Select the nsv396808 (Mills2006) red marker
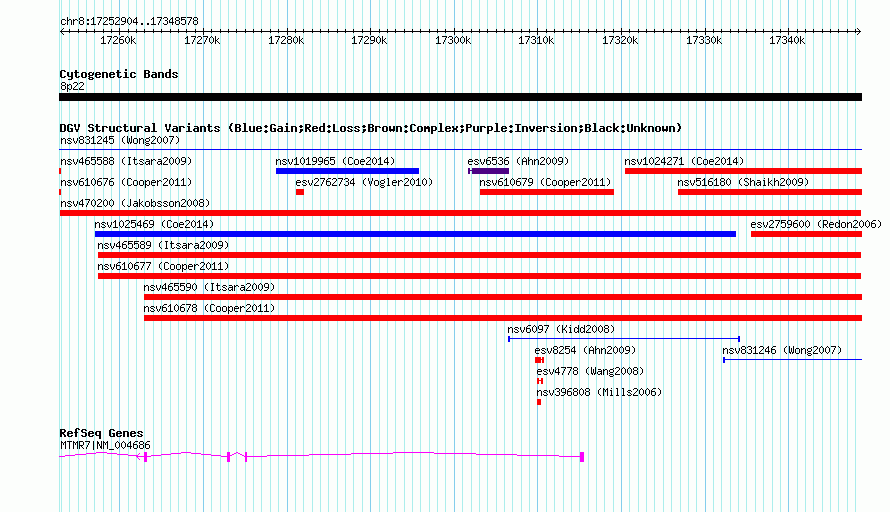Screen dimensions: 890x512 [539, 402]
